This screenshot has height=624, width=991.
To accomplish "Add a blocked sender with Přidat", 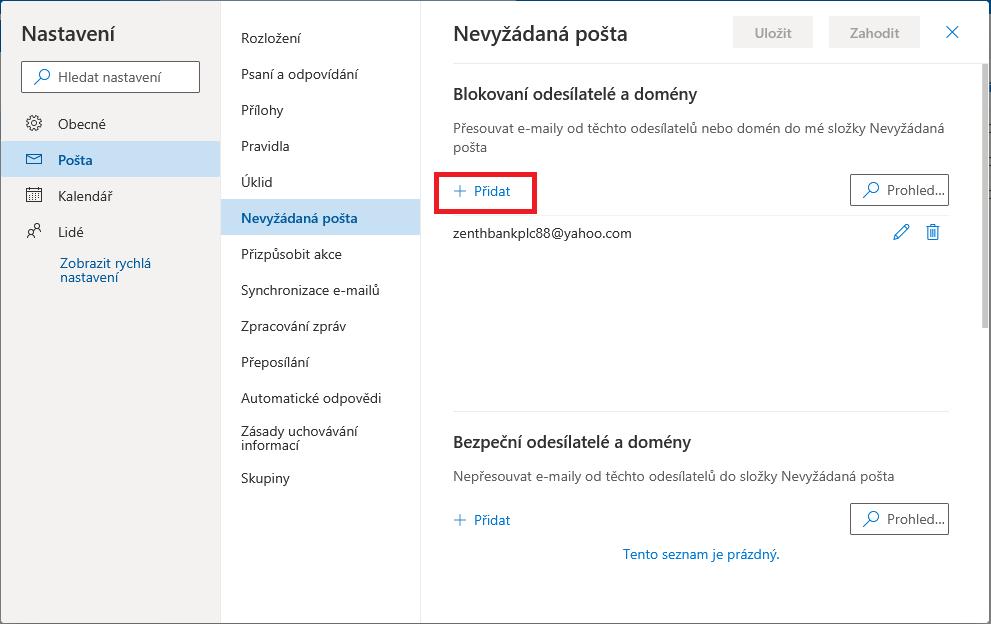I will (x=483, y=191).
